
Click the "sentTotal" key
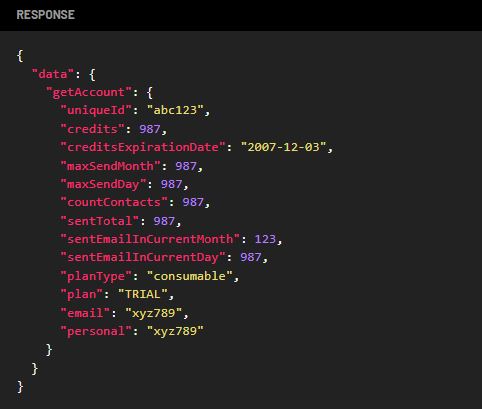(x=100, y=221)
